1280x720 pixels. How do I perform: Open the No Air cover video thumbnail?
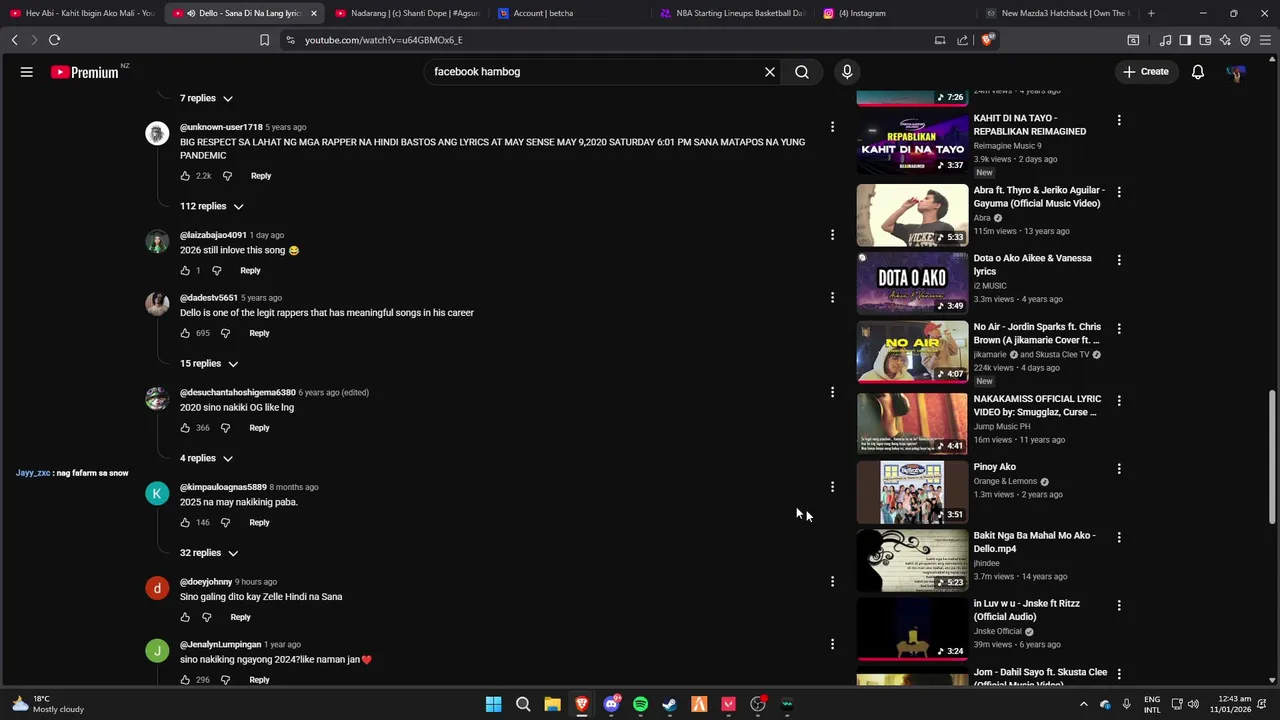[912, 352]
